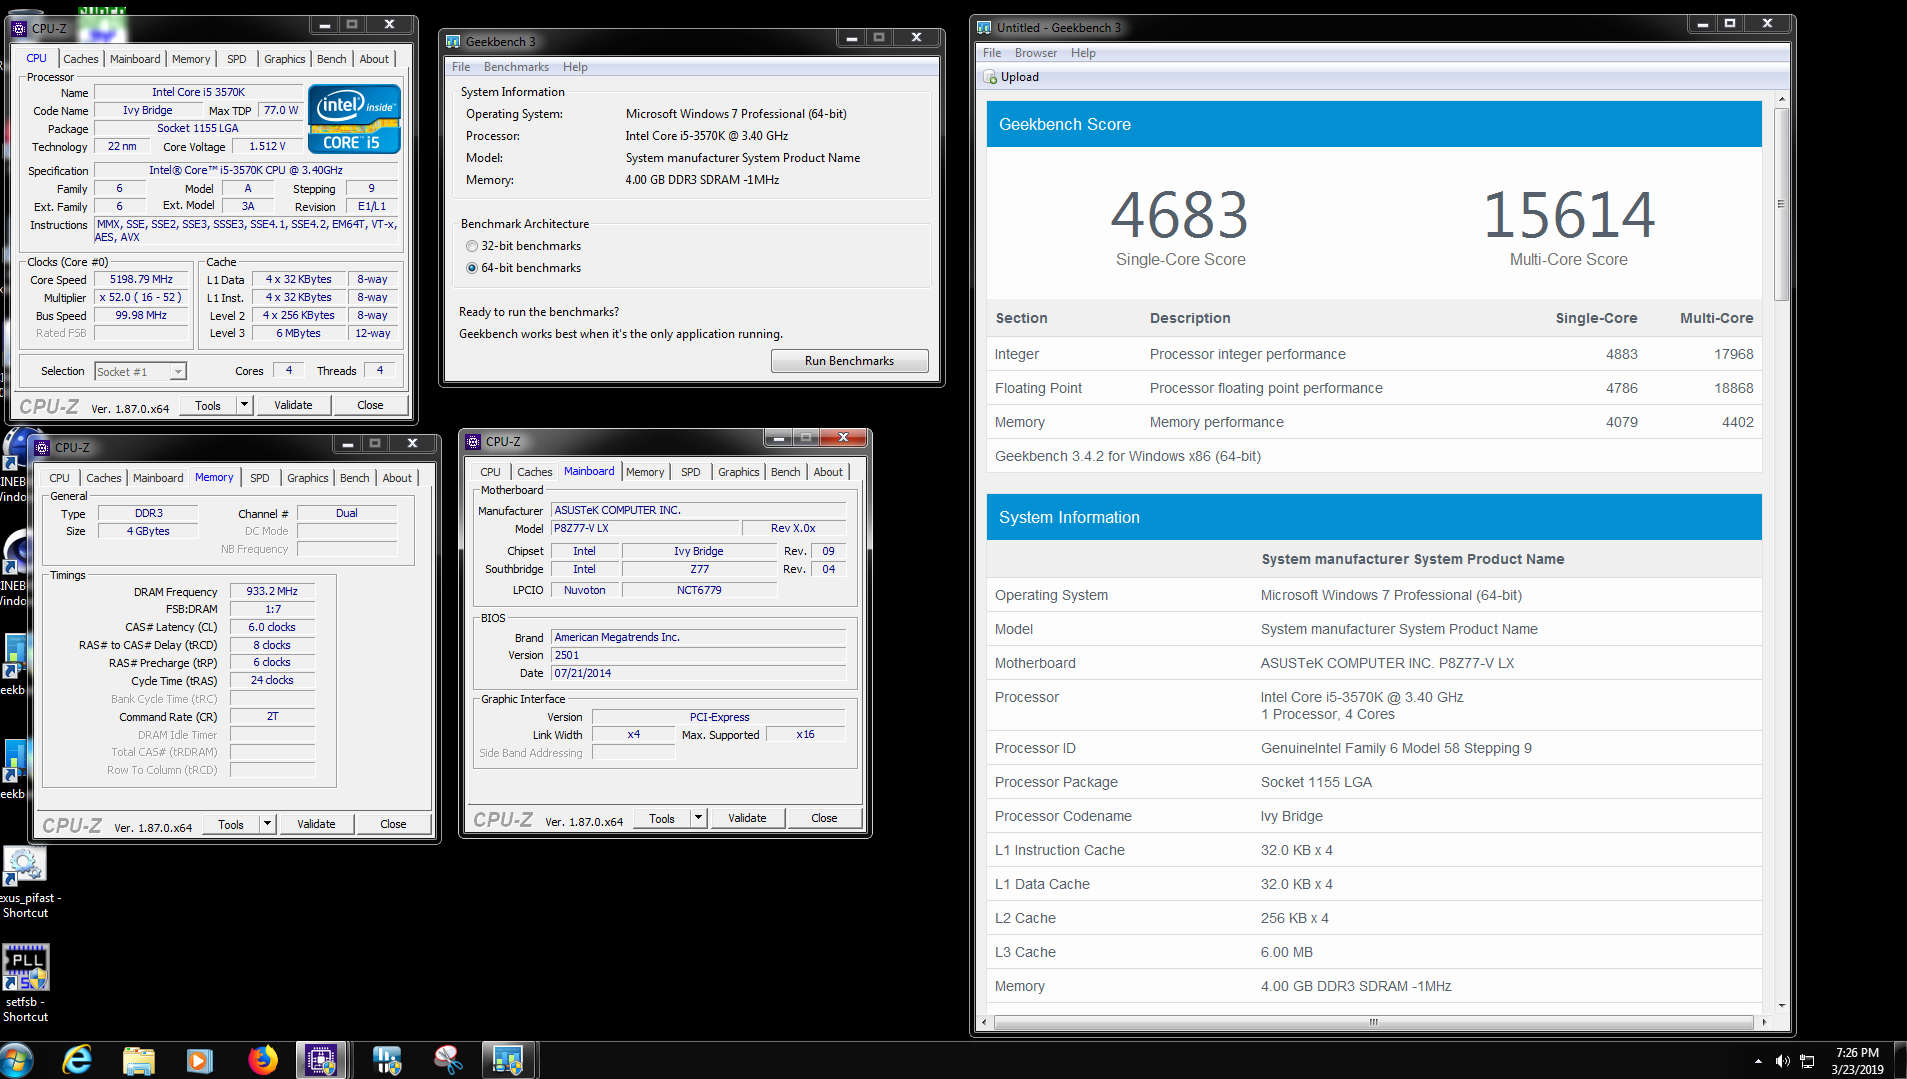
Task: Open Memory tab in CPU-Z Mainboard window
Action: pos(645,472)
